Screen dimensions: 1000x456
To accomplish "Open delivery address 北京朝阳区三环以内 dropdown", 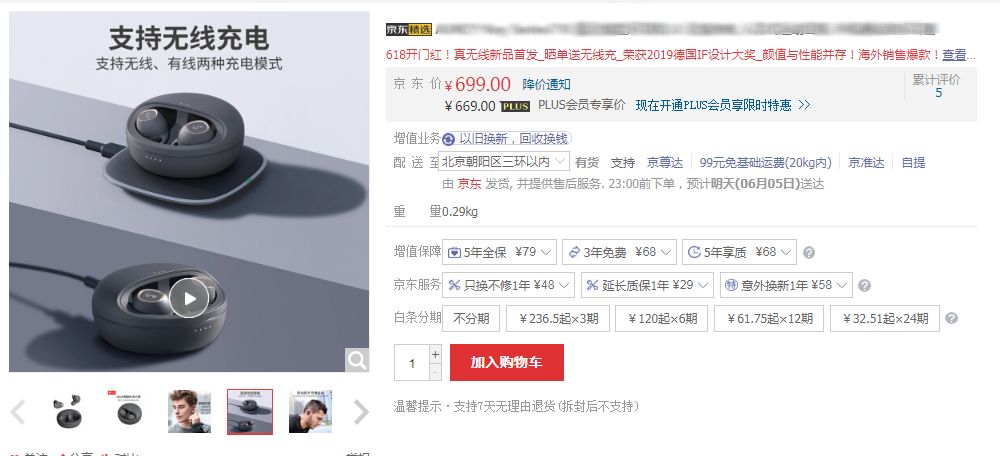I will 504,161.
